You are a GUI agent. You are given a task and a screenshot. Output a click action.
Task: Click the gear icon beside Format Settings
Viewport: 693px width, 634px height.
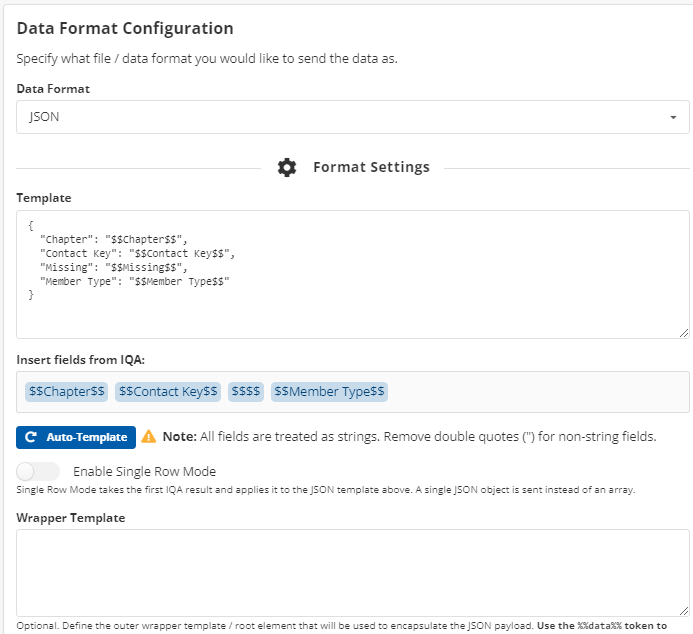click(287, 167)
